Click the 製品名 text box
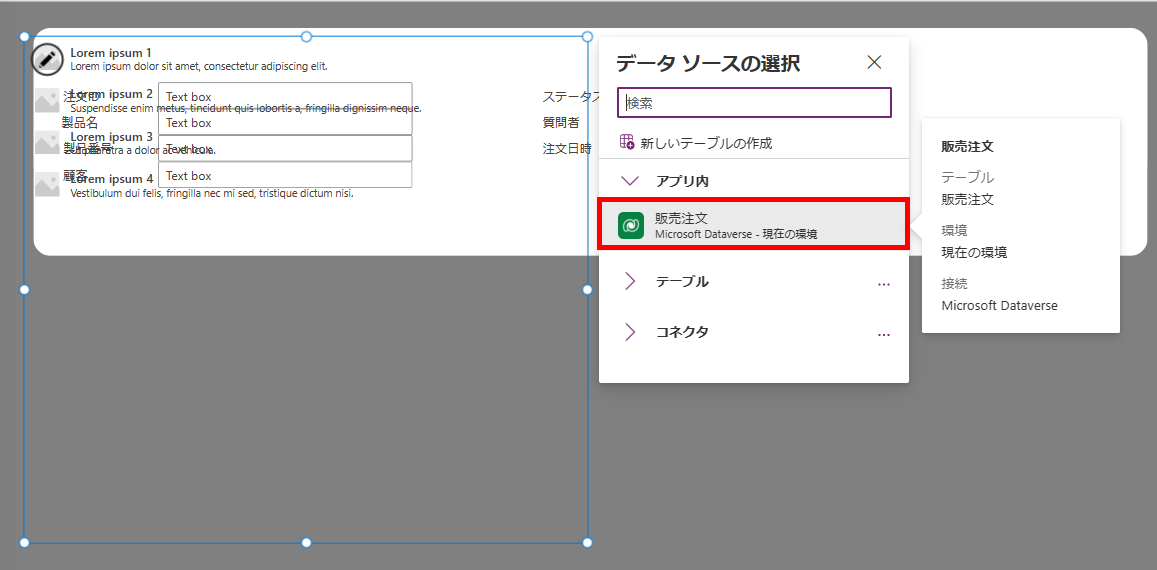Screen dimensions: 1157x570 click(285, 123)
